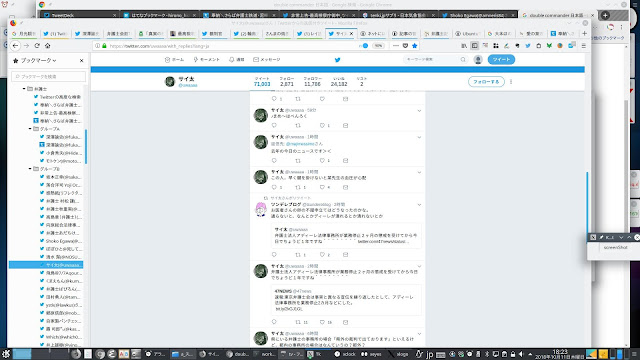The image size is (640, 360).
Task: Open メッセージ in Twitter navigation
Action: pos(267,60)
